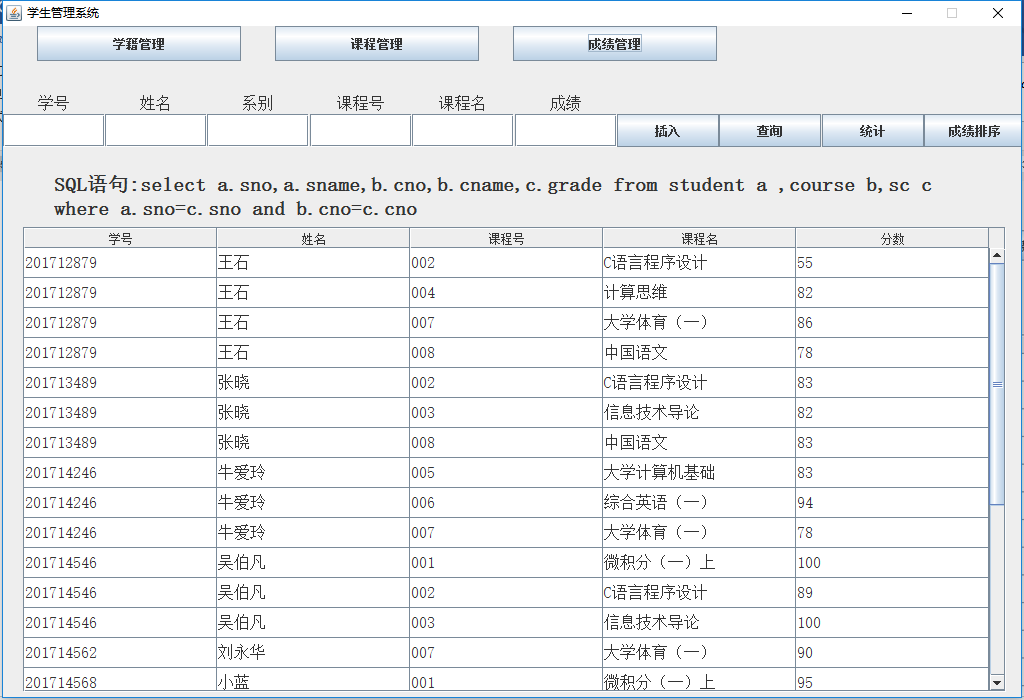Image resolution: width=1024 pixels, height=700 pixels.
Task: Select 牛爱玲's course number 006 cell
Action: [506, 503]
